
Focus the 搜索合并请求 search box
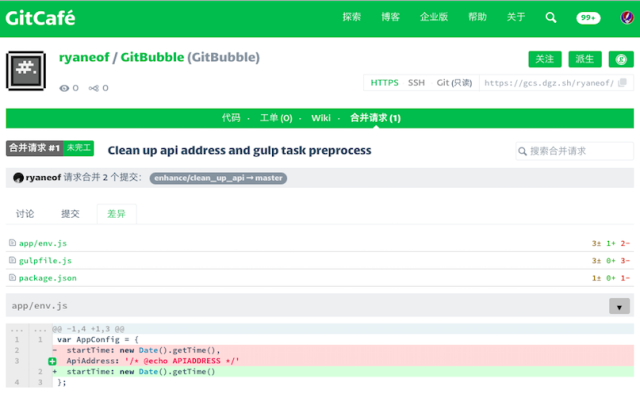(575, 151)
